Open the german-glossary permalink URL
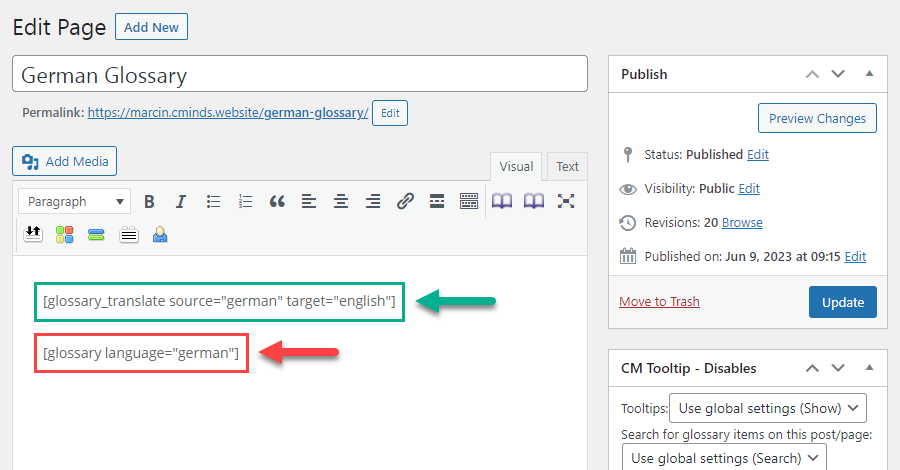This screenshot has height=470, width=900. point(228,112)
